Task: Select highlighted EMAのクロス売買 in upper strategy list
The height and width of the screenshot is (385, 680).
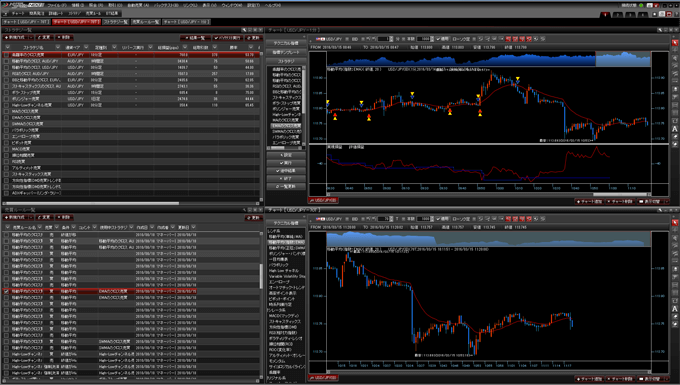Action: coord(286,126)
